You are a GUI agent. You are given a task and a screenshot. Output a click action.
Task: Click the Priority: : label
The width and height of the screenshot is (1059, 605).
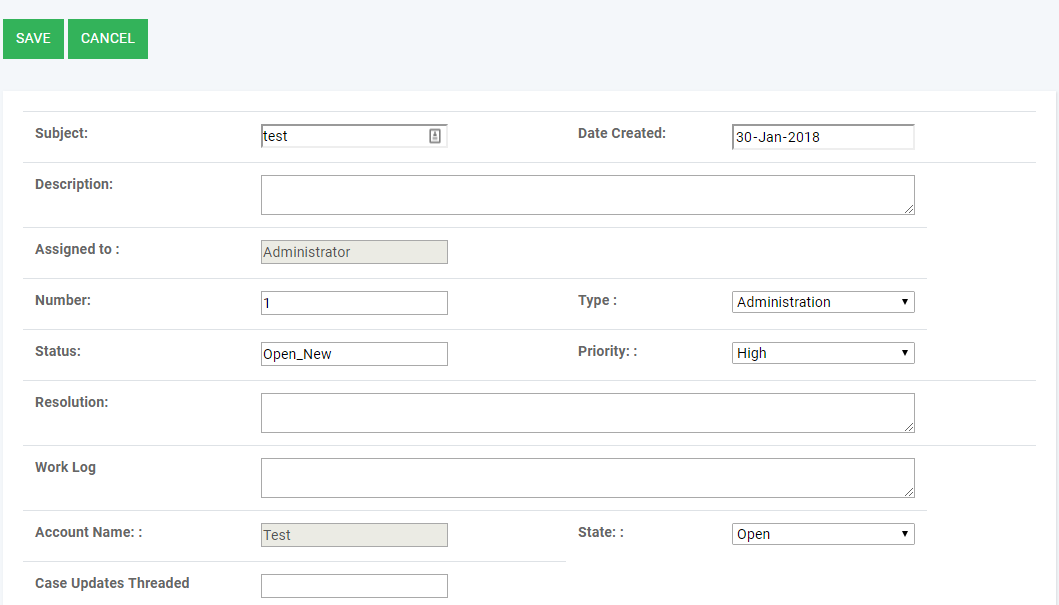click(x=607, y=351)
